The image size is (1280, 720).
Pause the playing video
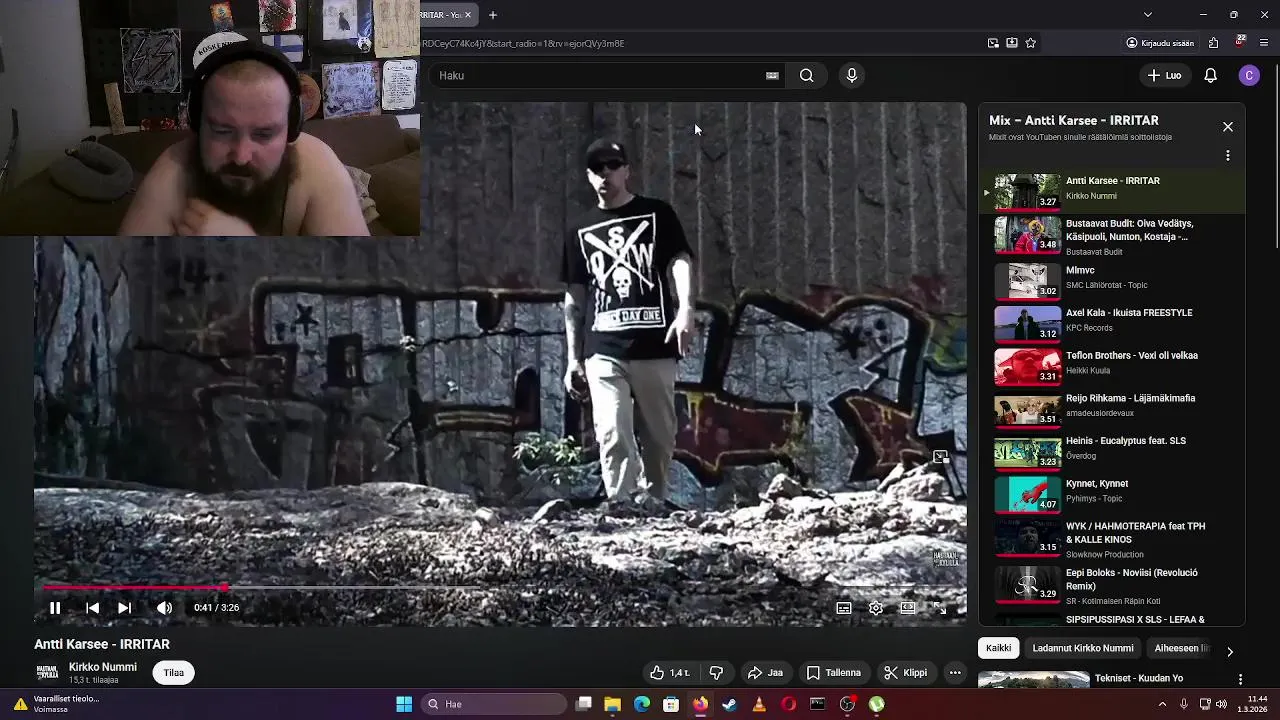tap(55, 608)
